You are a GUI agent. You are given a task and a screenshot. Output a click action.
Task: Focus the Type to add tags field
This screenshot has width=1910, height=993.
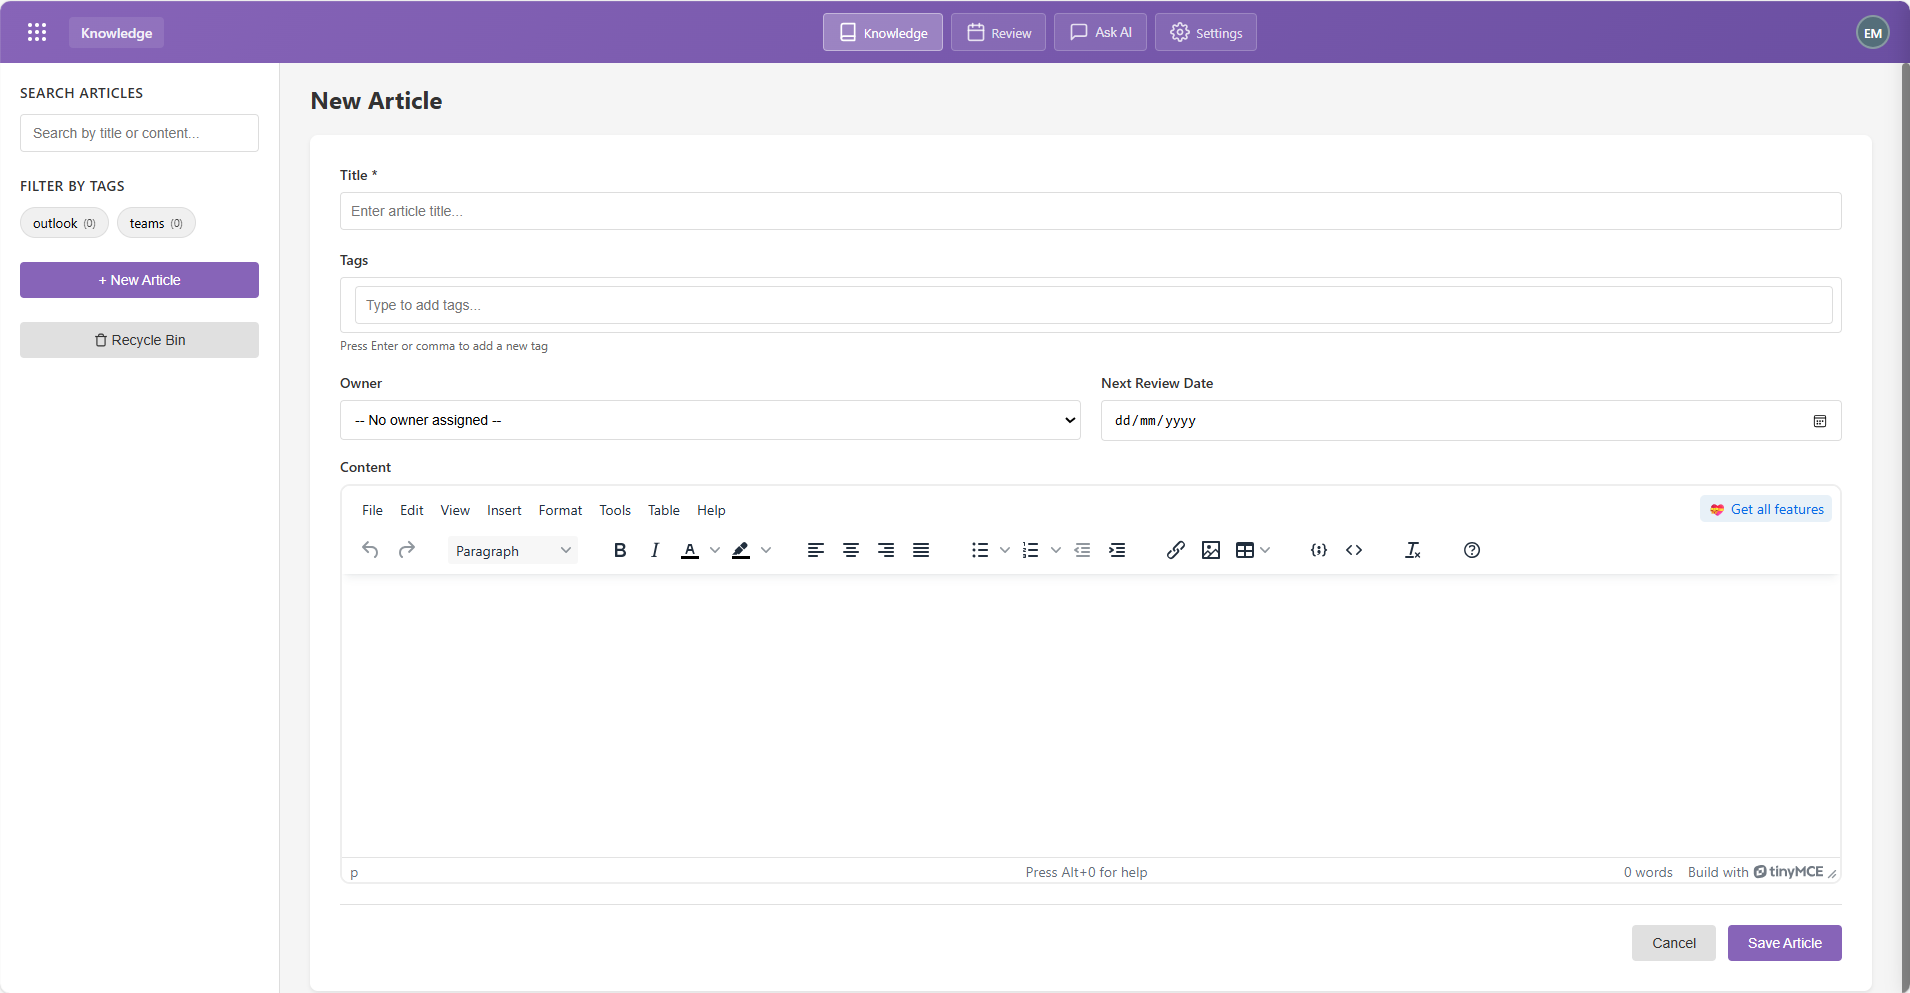tap(1094, 305)
